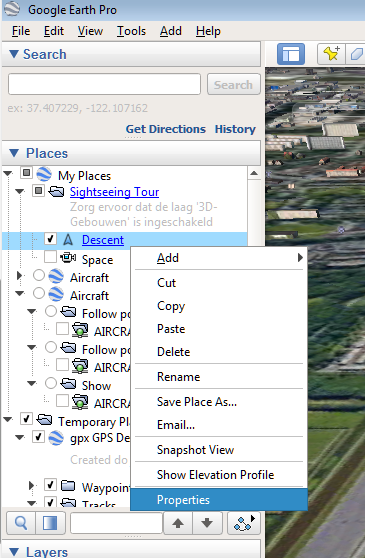Open the Tools menu

tap(131, 31)
